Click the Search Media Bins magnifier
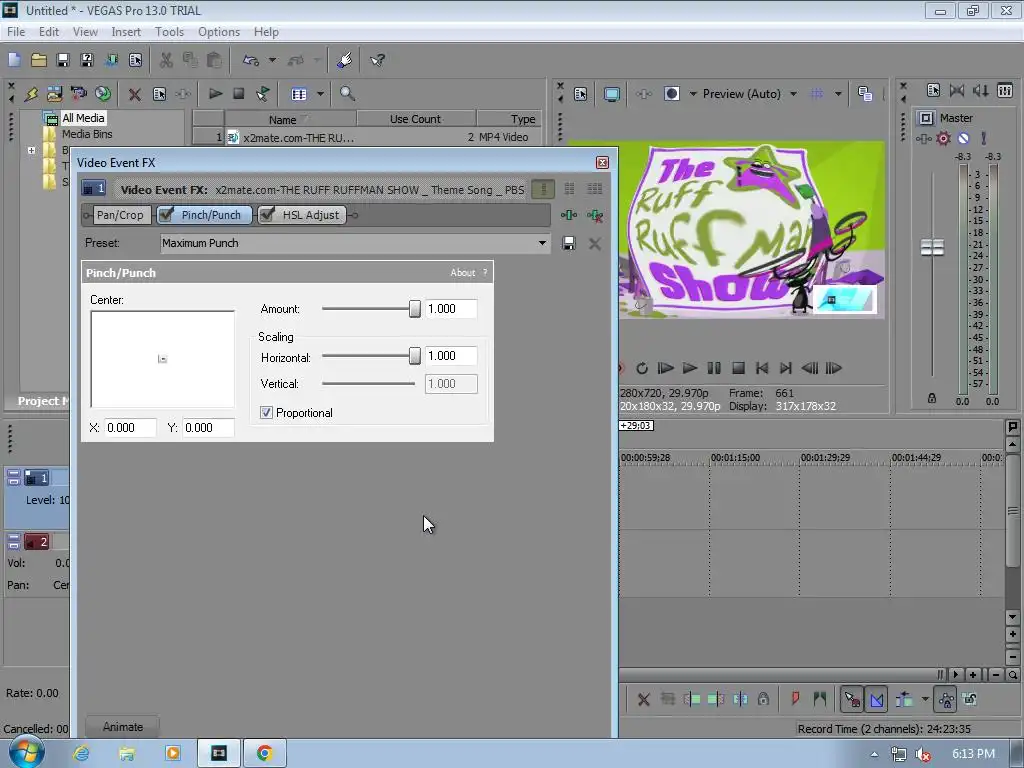 click(347, 93)
